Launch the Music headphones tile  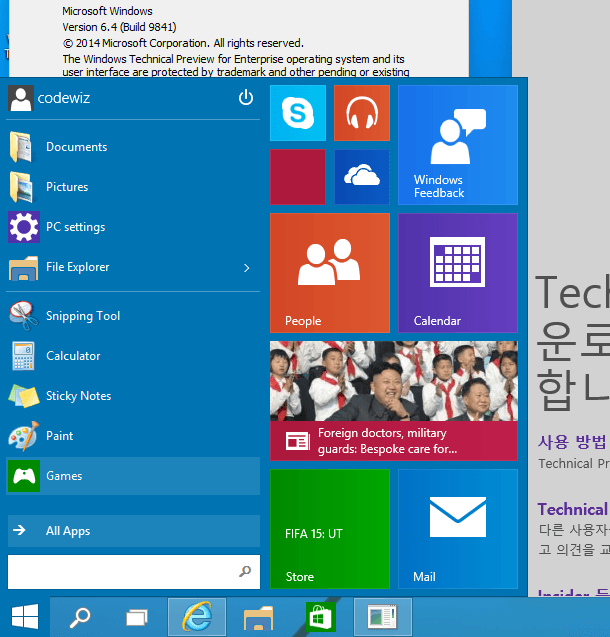pos(361,113)
